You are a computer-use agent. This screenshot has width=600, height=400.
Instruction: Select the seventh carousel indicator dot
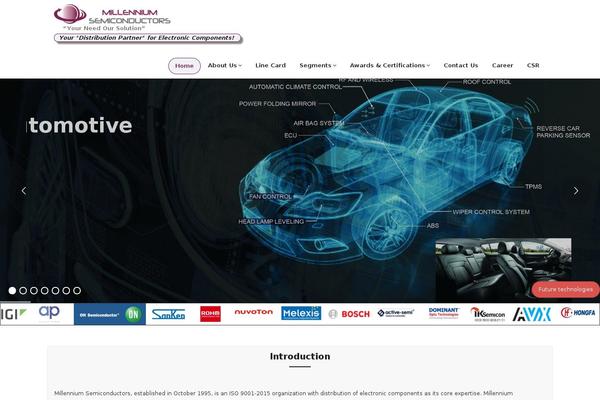[77, 291]
